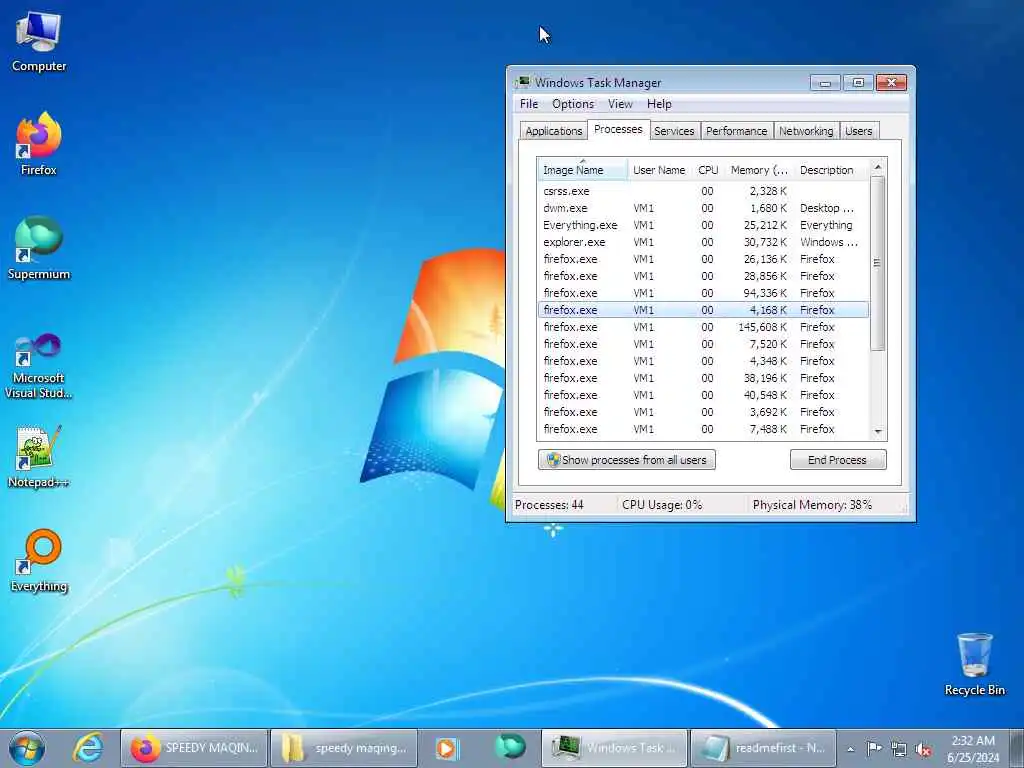Select the Supermium desktop shortcut
Image resolution: width=1024 pixels, height=768 pixels.
[x=39, y=248]
